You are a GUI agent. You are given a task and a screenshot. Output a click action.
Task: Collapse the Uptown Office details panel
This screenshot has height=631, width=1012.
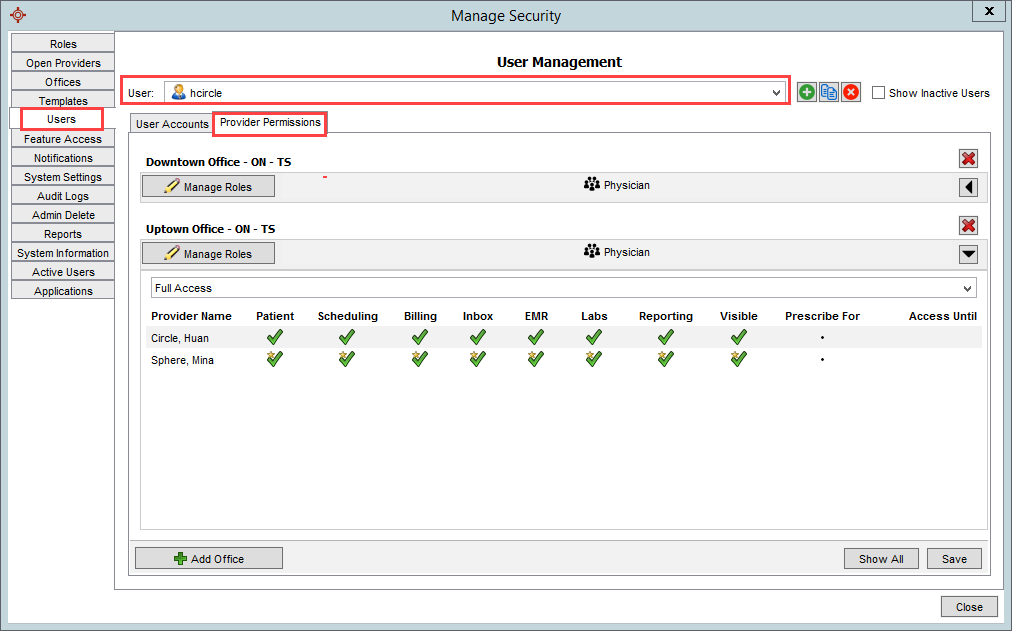point(967,254)
